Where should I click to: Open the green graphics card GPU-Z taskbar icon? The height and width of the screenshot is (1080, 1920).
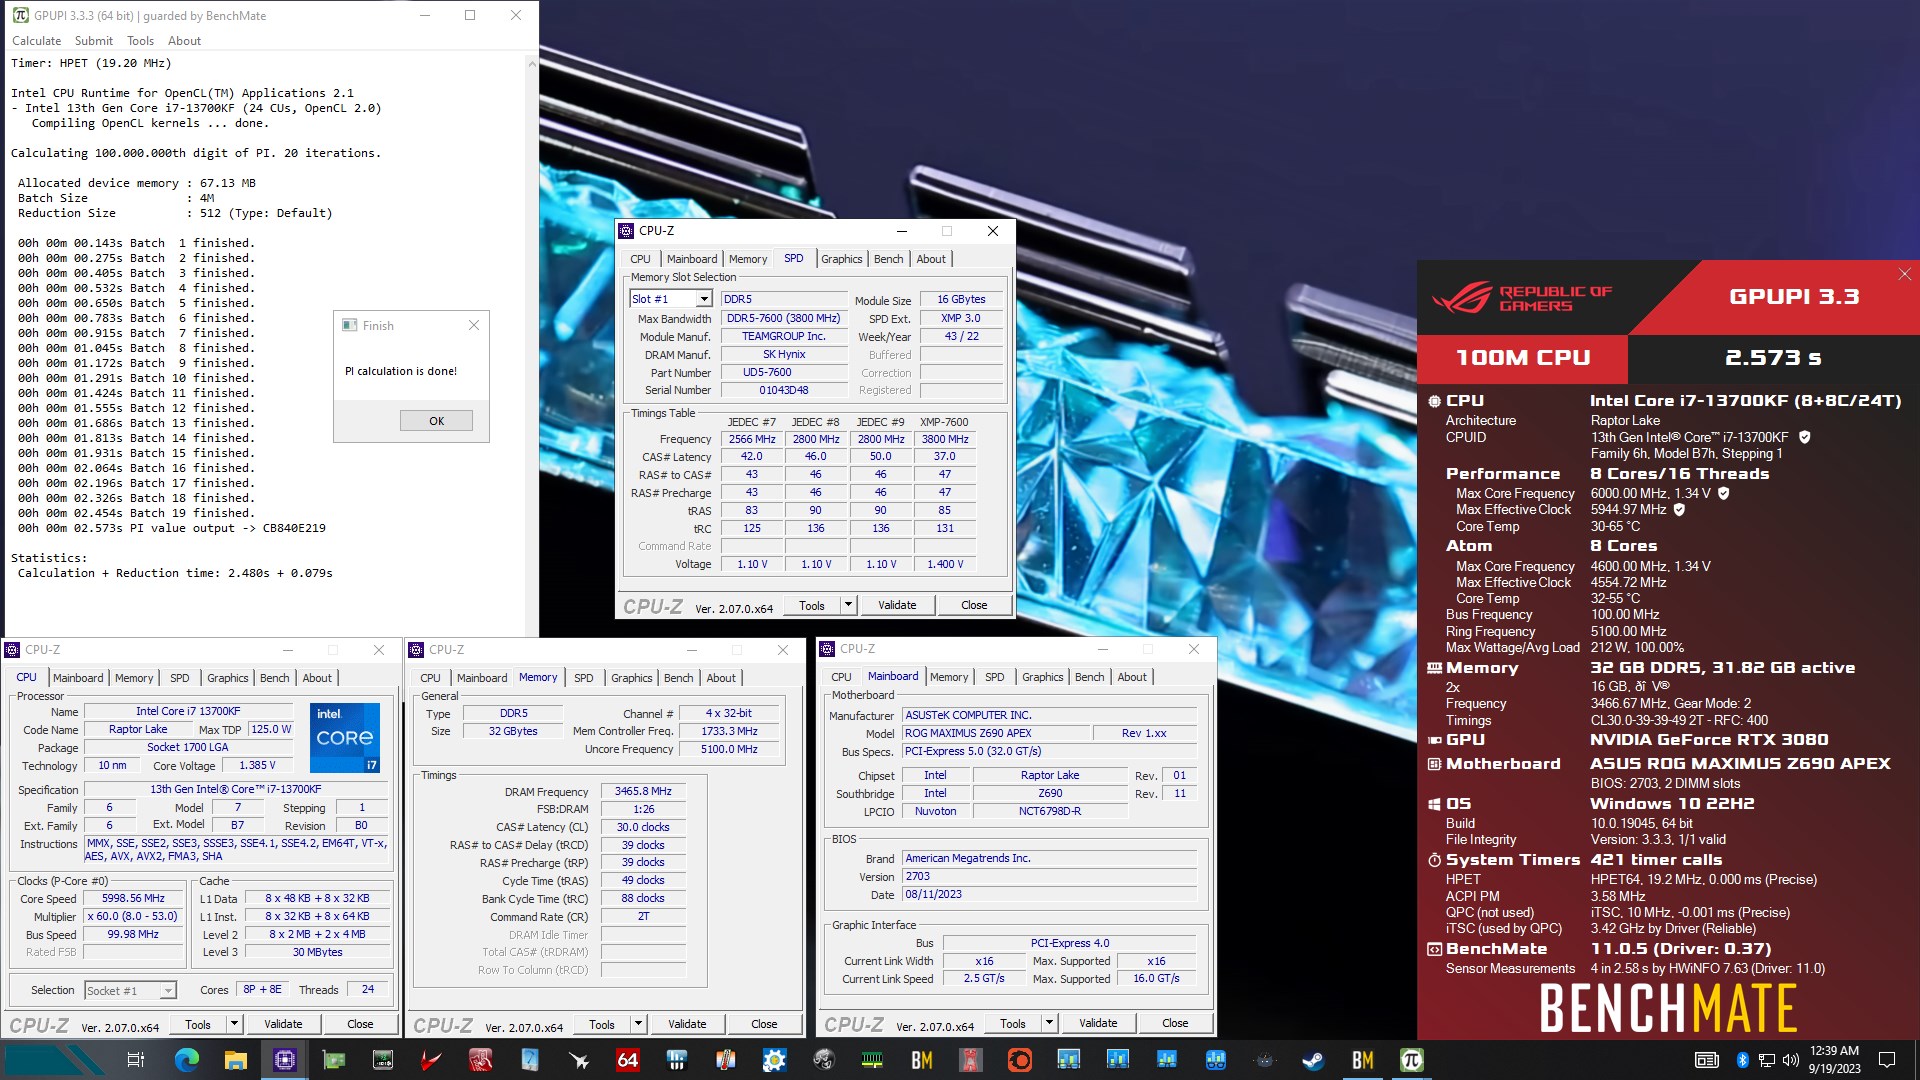(333, 1060)
